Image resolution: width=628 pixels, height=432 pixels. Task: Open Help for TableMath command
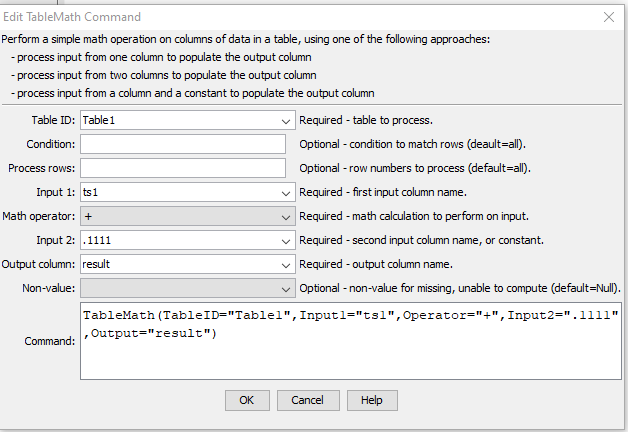tap(372, 400)
